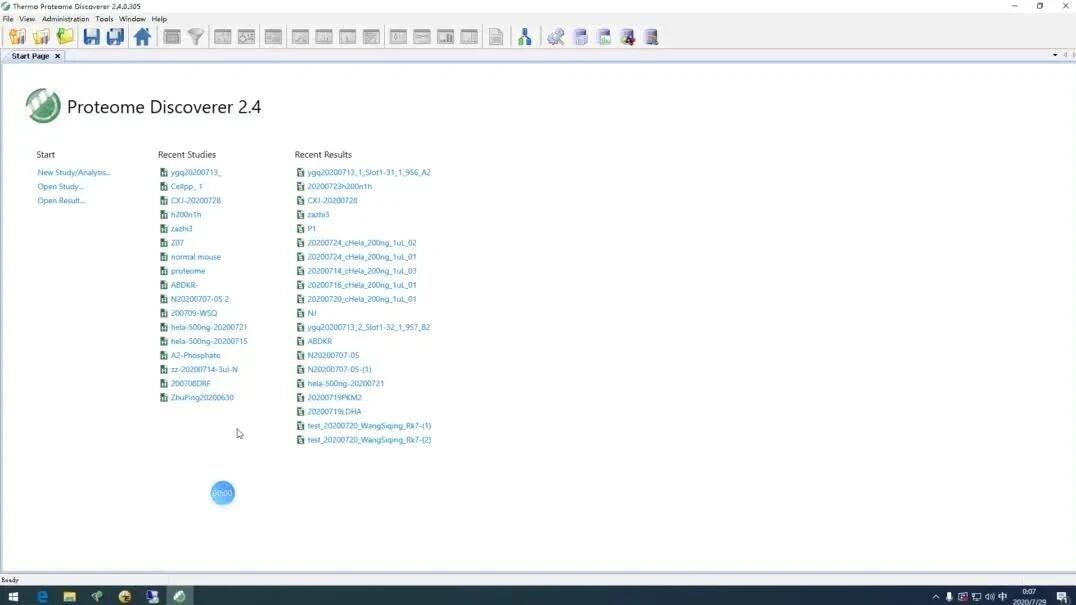The height and width of the screenshot is (605, 1076).
Task: Click the green Open Result folder icon
Action: point(65,37)
